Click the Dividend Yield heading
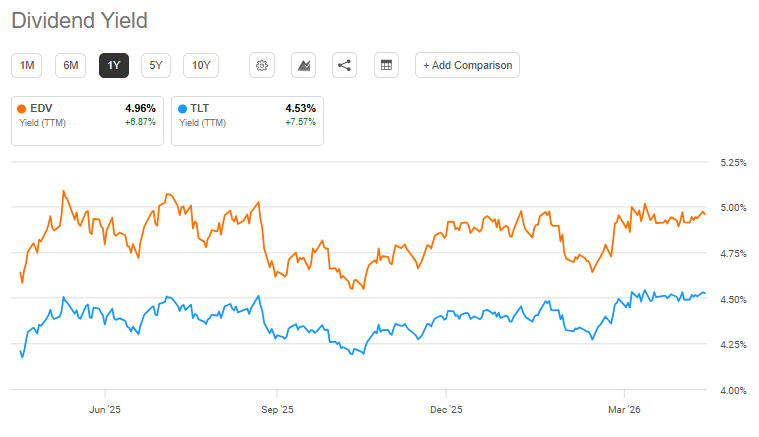 [x=81, y=19]
